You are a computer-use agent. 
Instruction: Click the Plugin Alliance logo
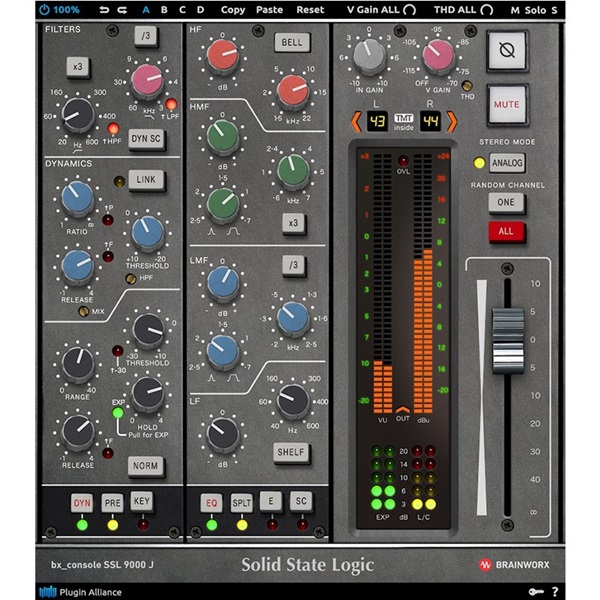point(81,592)
